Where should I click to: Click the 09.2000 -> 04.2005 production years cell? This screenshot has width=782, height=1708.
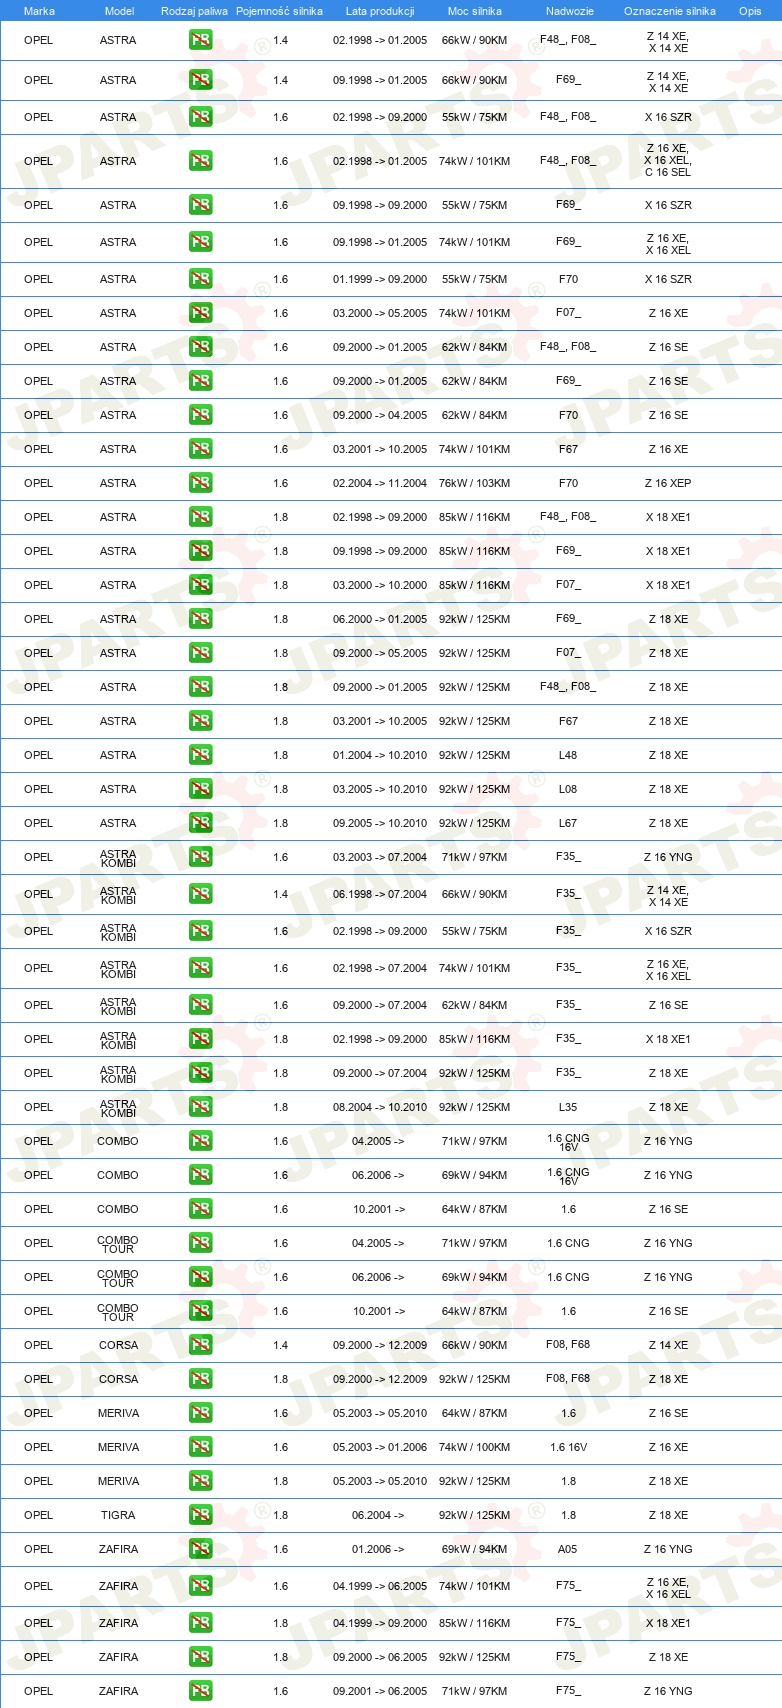[x=380, y=415]
